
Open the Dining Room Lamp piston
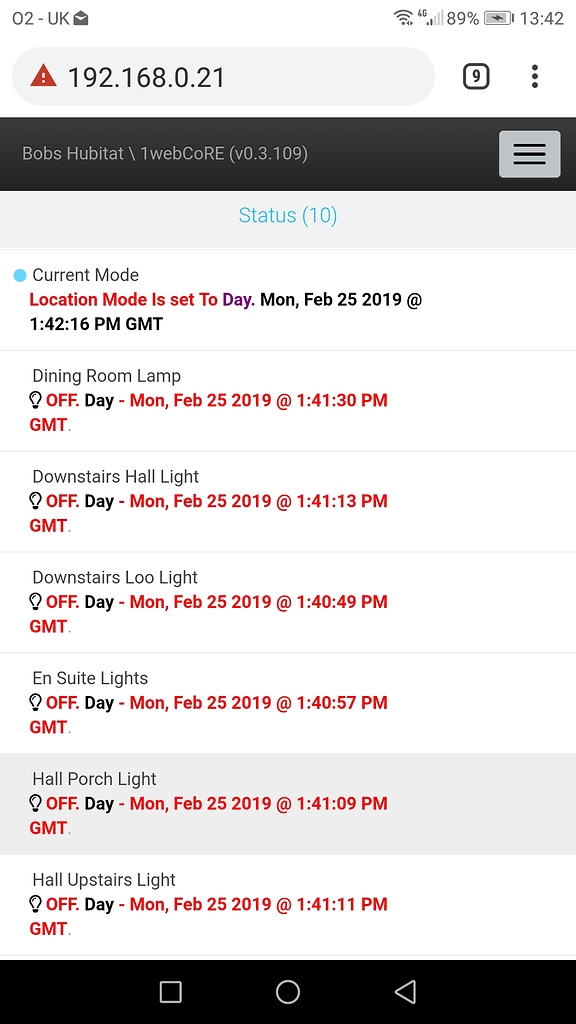point(288,401)
